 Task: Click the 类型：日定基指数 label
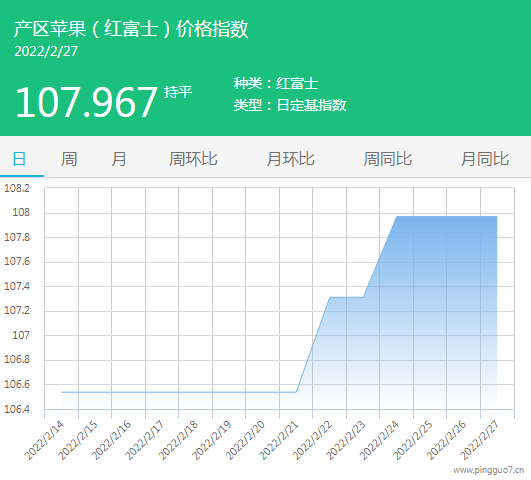pos(290,105)
